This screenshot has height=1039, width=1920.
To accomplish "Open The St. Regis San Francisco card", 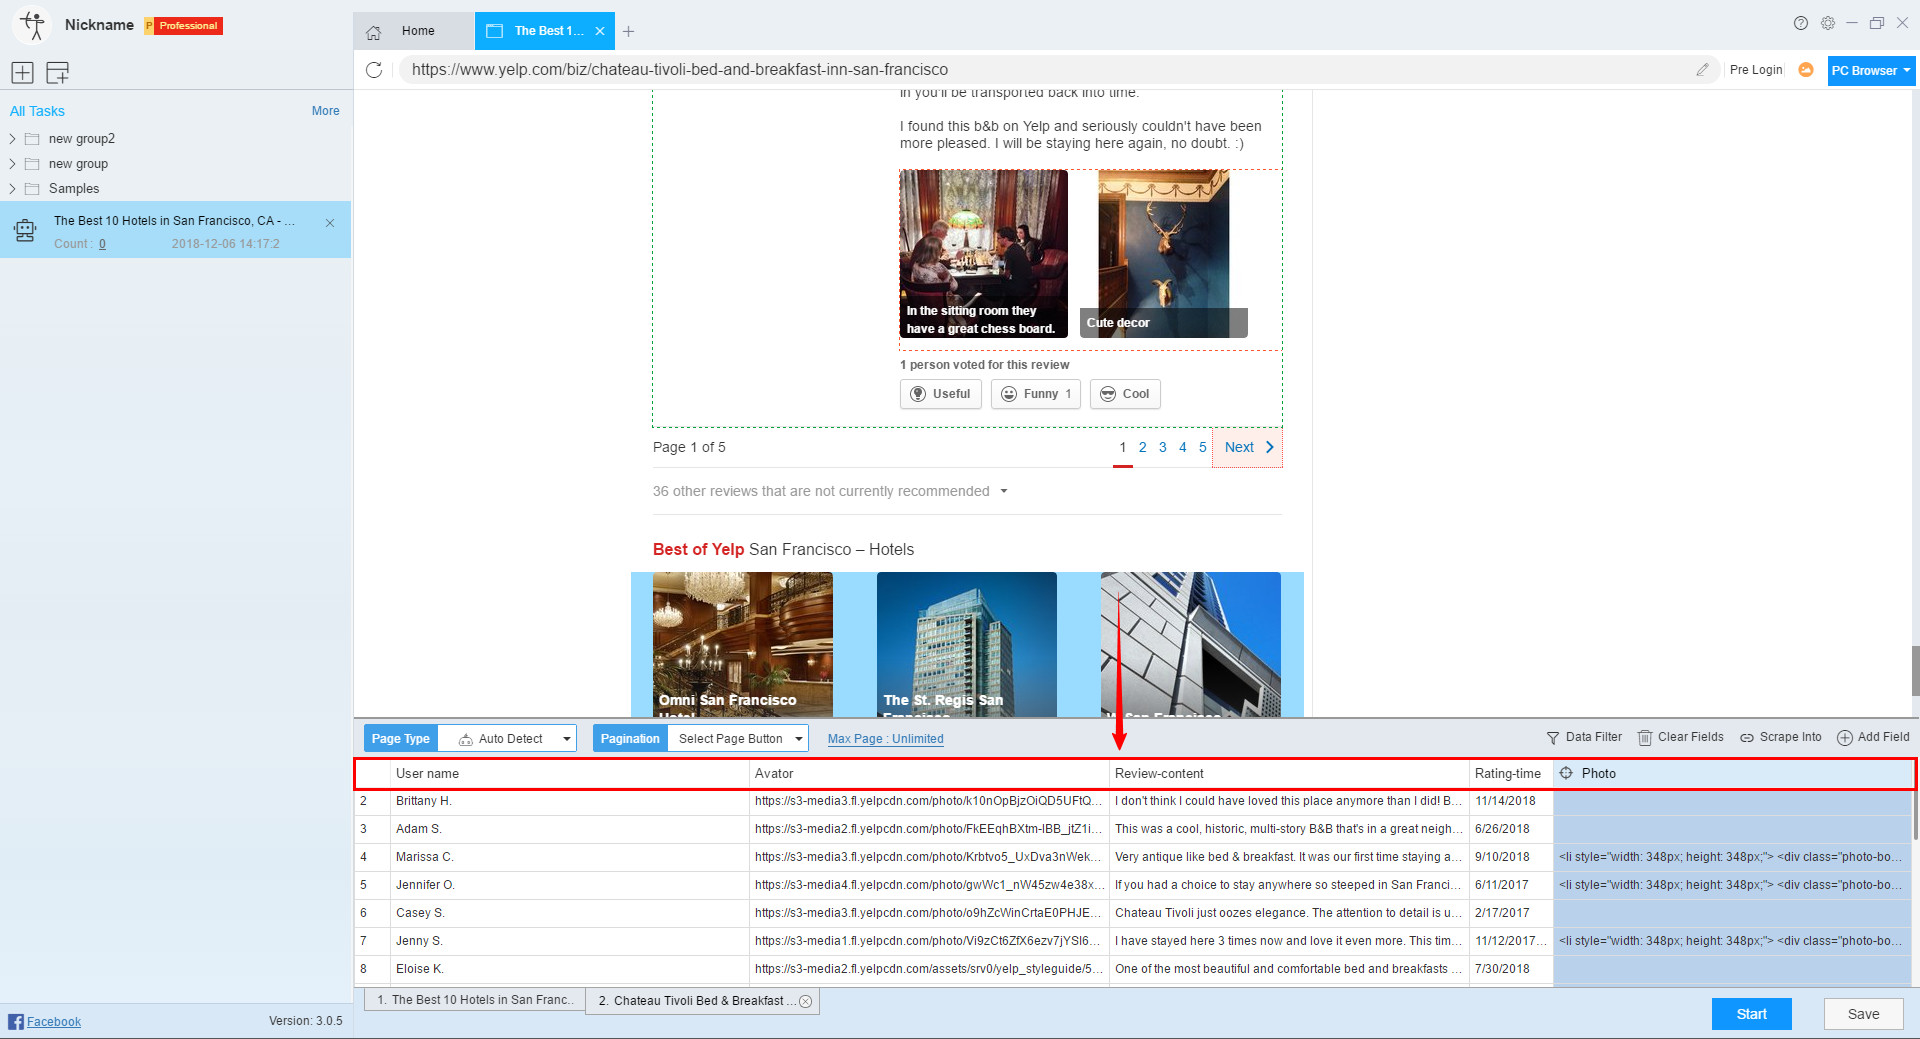I will click(967, 644).
